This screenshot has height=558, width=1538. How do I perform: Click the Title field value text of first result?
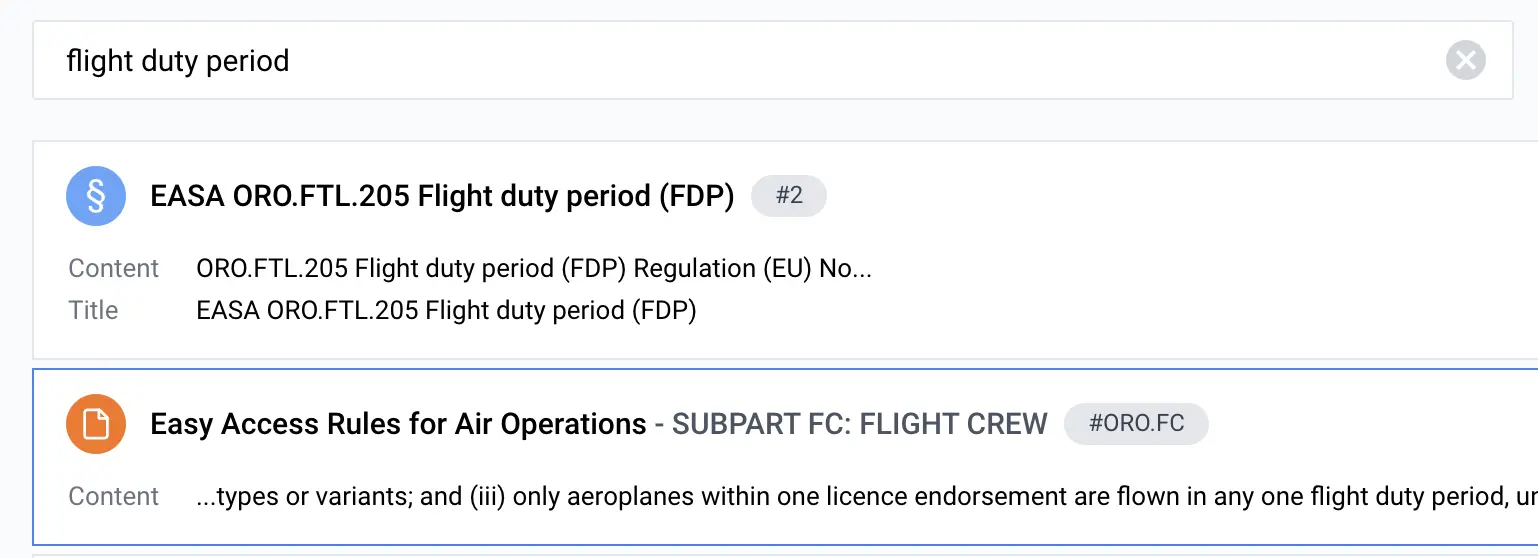pos(446,311)
